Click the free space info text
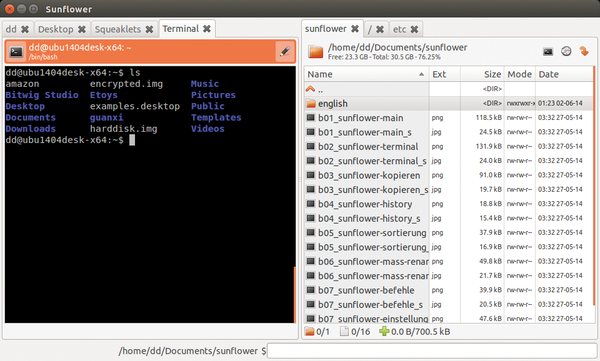This screenshot has height=361, width=600. pos(384,57)
